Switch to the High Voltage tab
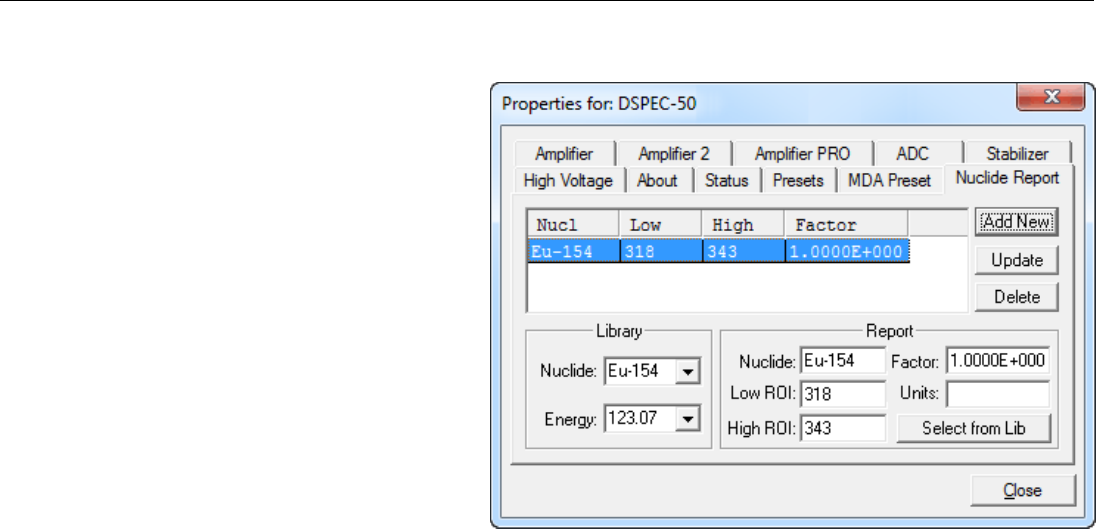This screenshot has width=1096, height=529. click(568, 180)
